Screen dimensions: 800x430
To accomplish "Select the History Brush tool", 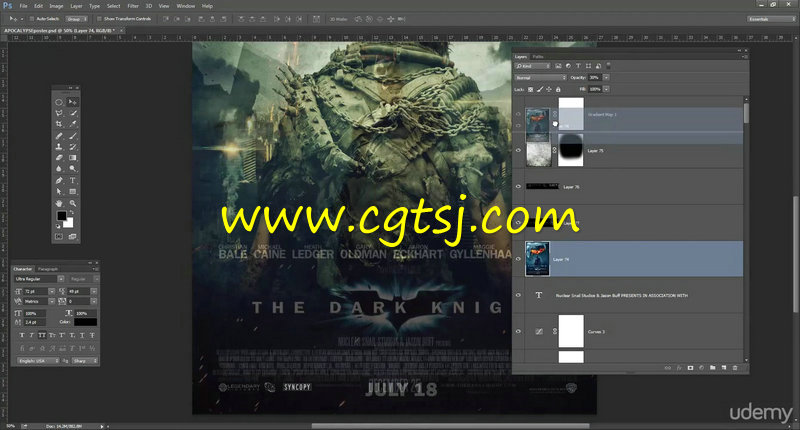I will [72, 147].
